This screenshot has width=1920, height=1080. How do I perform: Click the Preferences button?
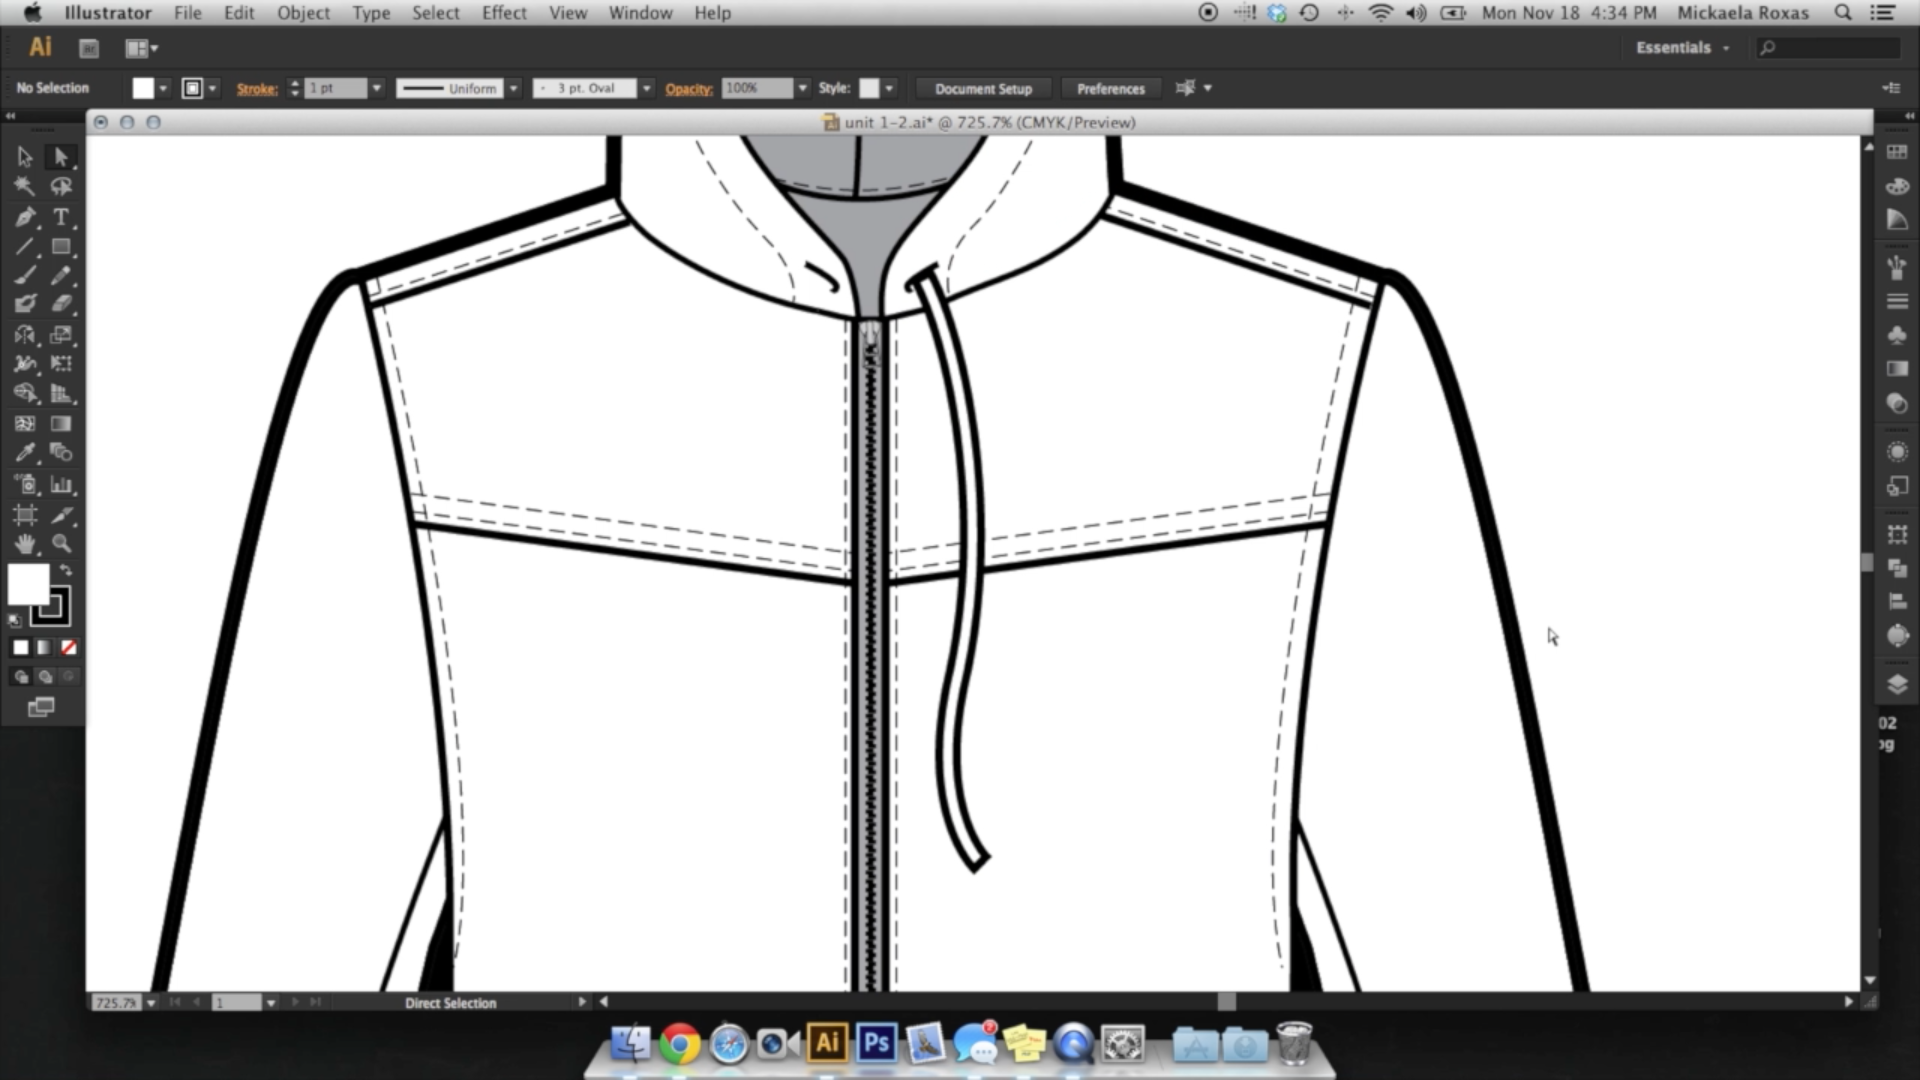[1110, 88]
